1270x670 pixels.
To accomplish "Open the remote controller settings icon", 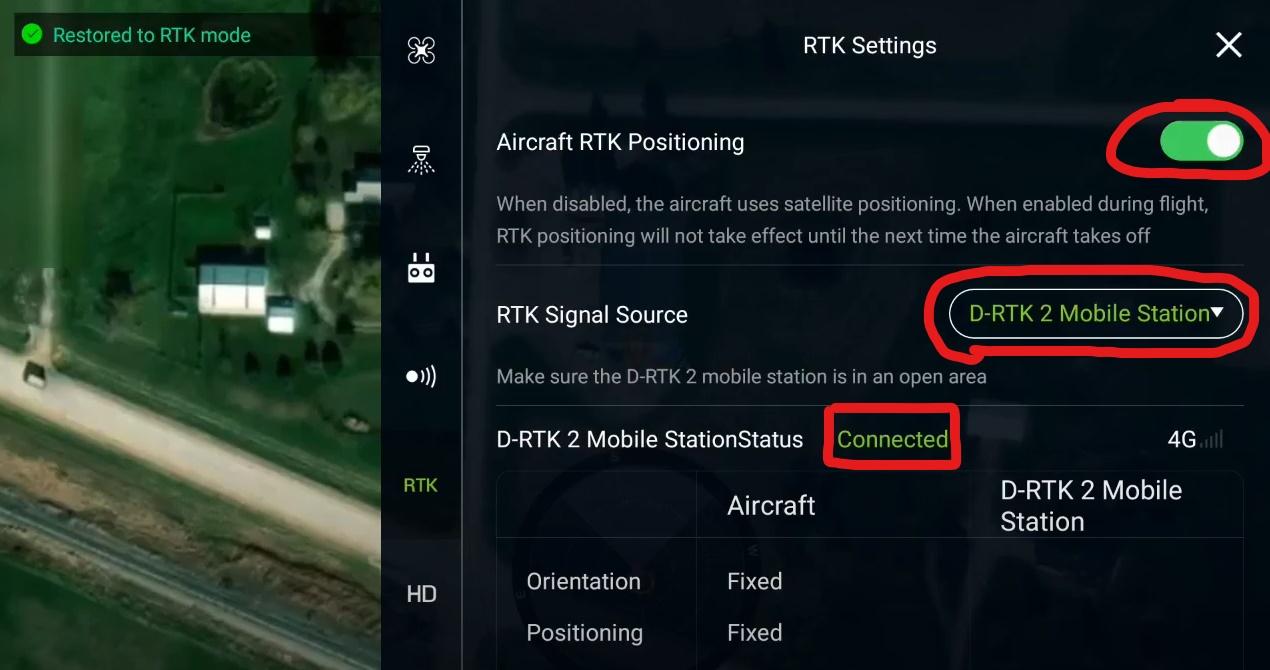I will pyautogui.click(x=421, y=267).
